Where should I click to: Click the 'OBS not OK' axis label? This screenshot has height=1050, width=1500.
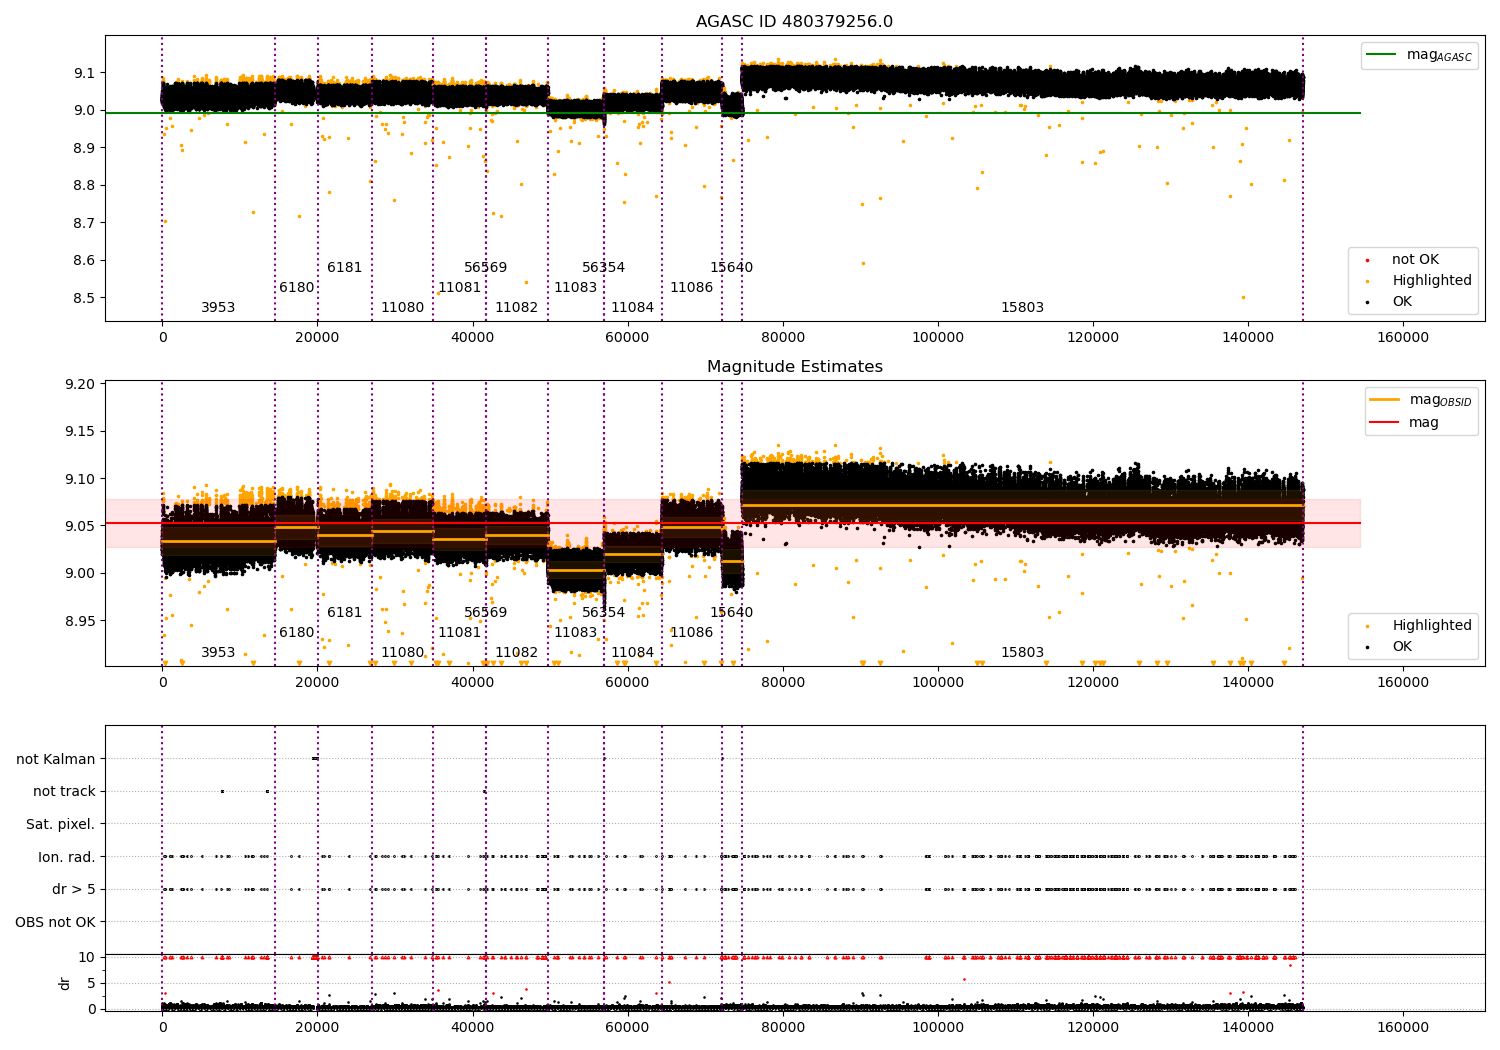(x=55, y=922)
